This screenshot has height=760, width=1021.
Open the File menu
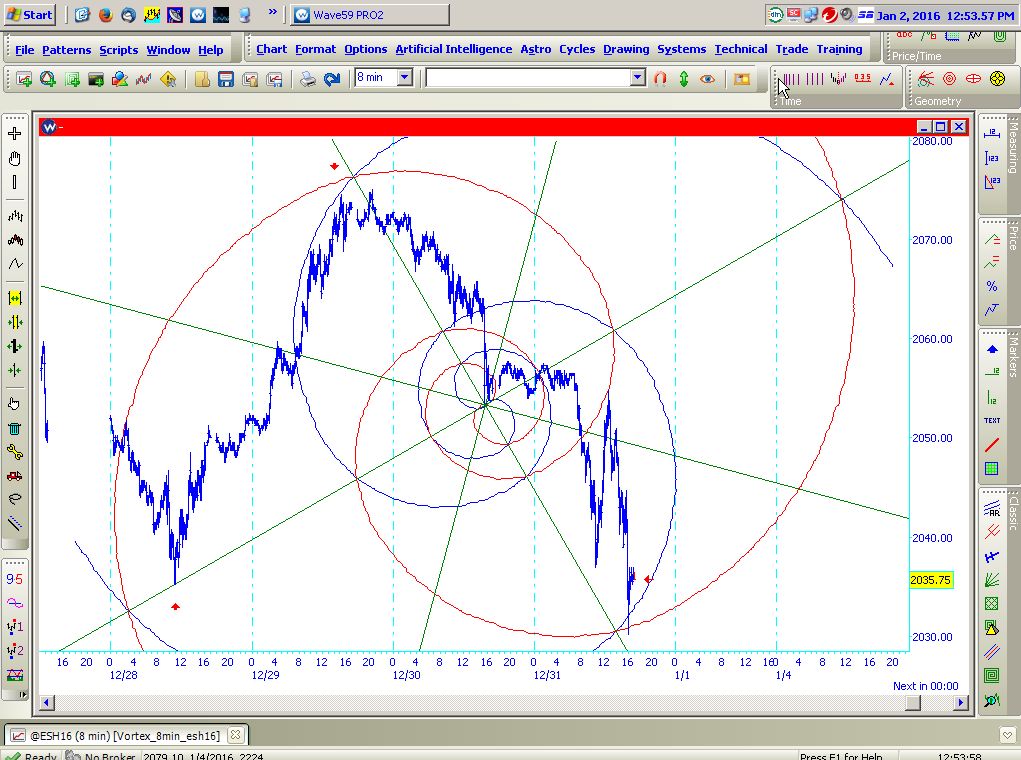25,50
